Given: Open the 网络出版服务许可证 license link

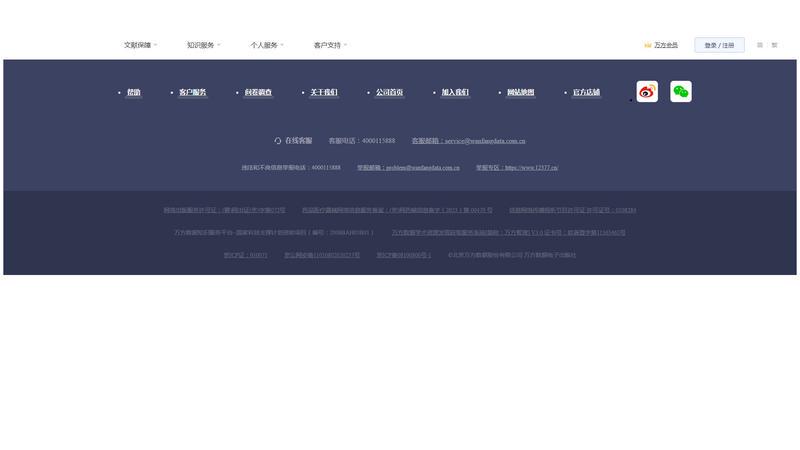Looking at the screenshot, I should [224, 210].
